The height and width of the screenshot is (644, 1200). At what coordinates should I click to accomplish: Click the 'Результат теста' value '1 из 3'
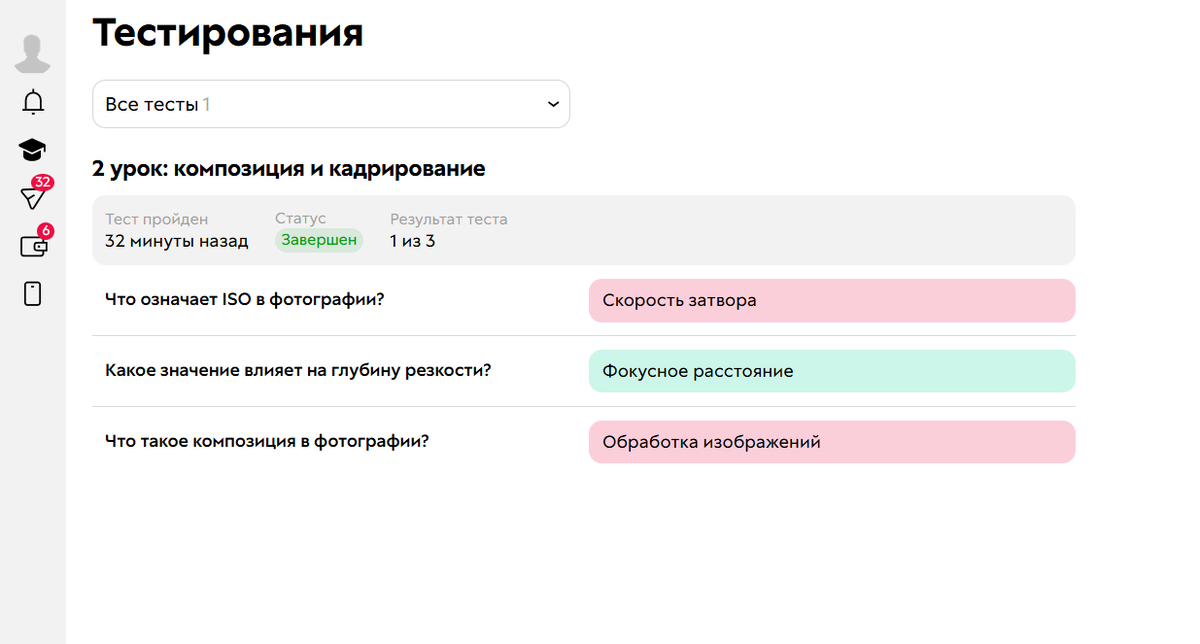click(x=411, y=240)
